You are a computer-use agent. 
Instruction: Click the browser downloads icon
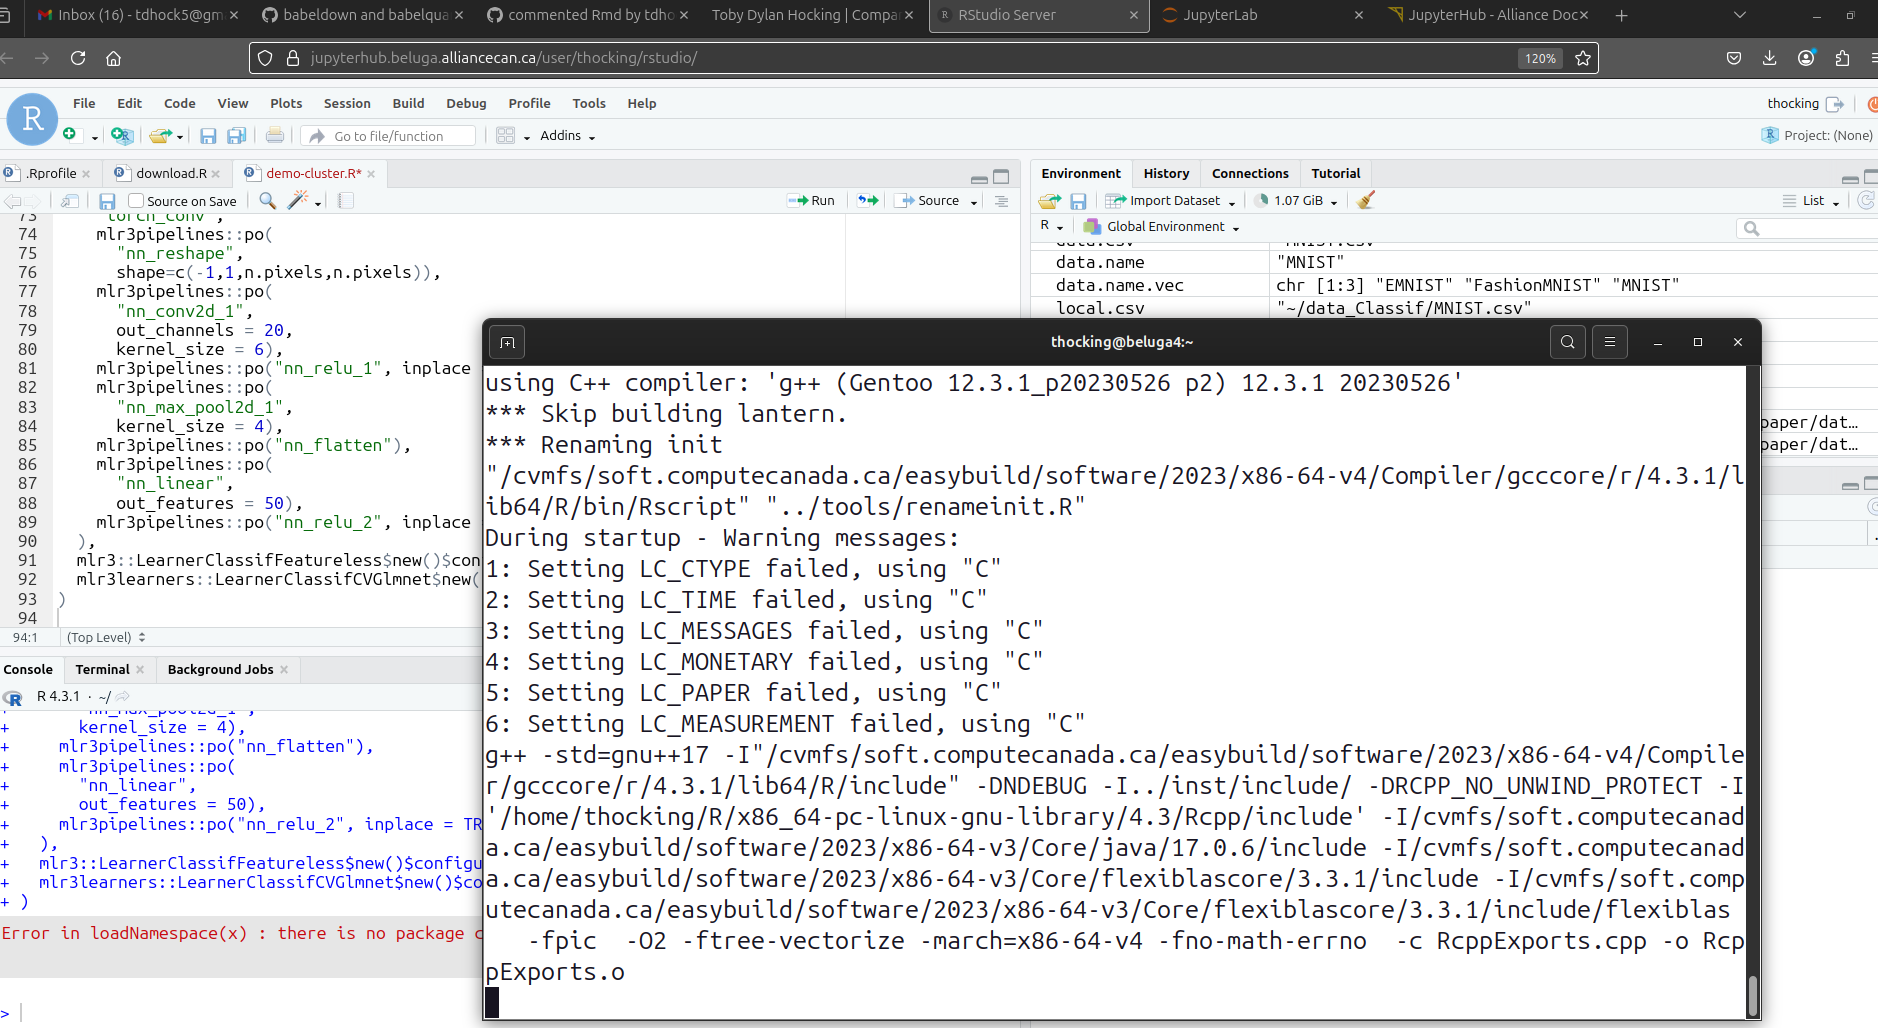click(x=1769, y=58)
